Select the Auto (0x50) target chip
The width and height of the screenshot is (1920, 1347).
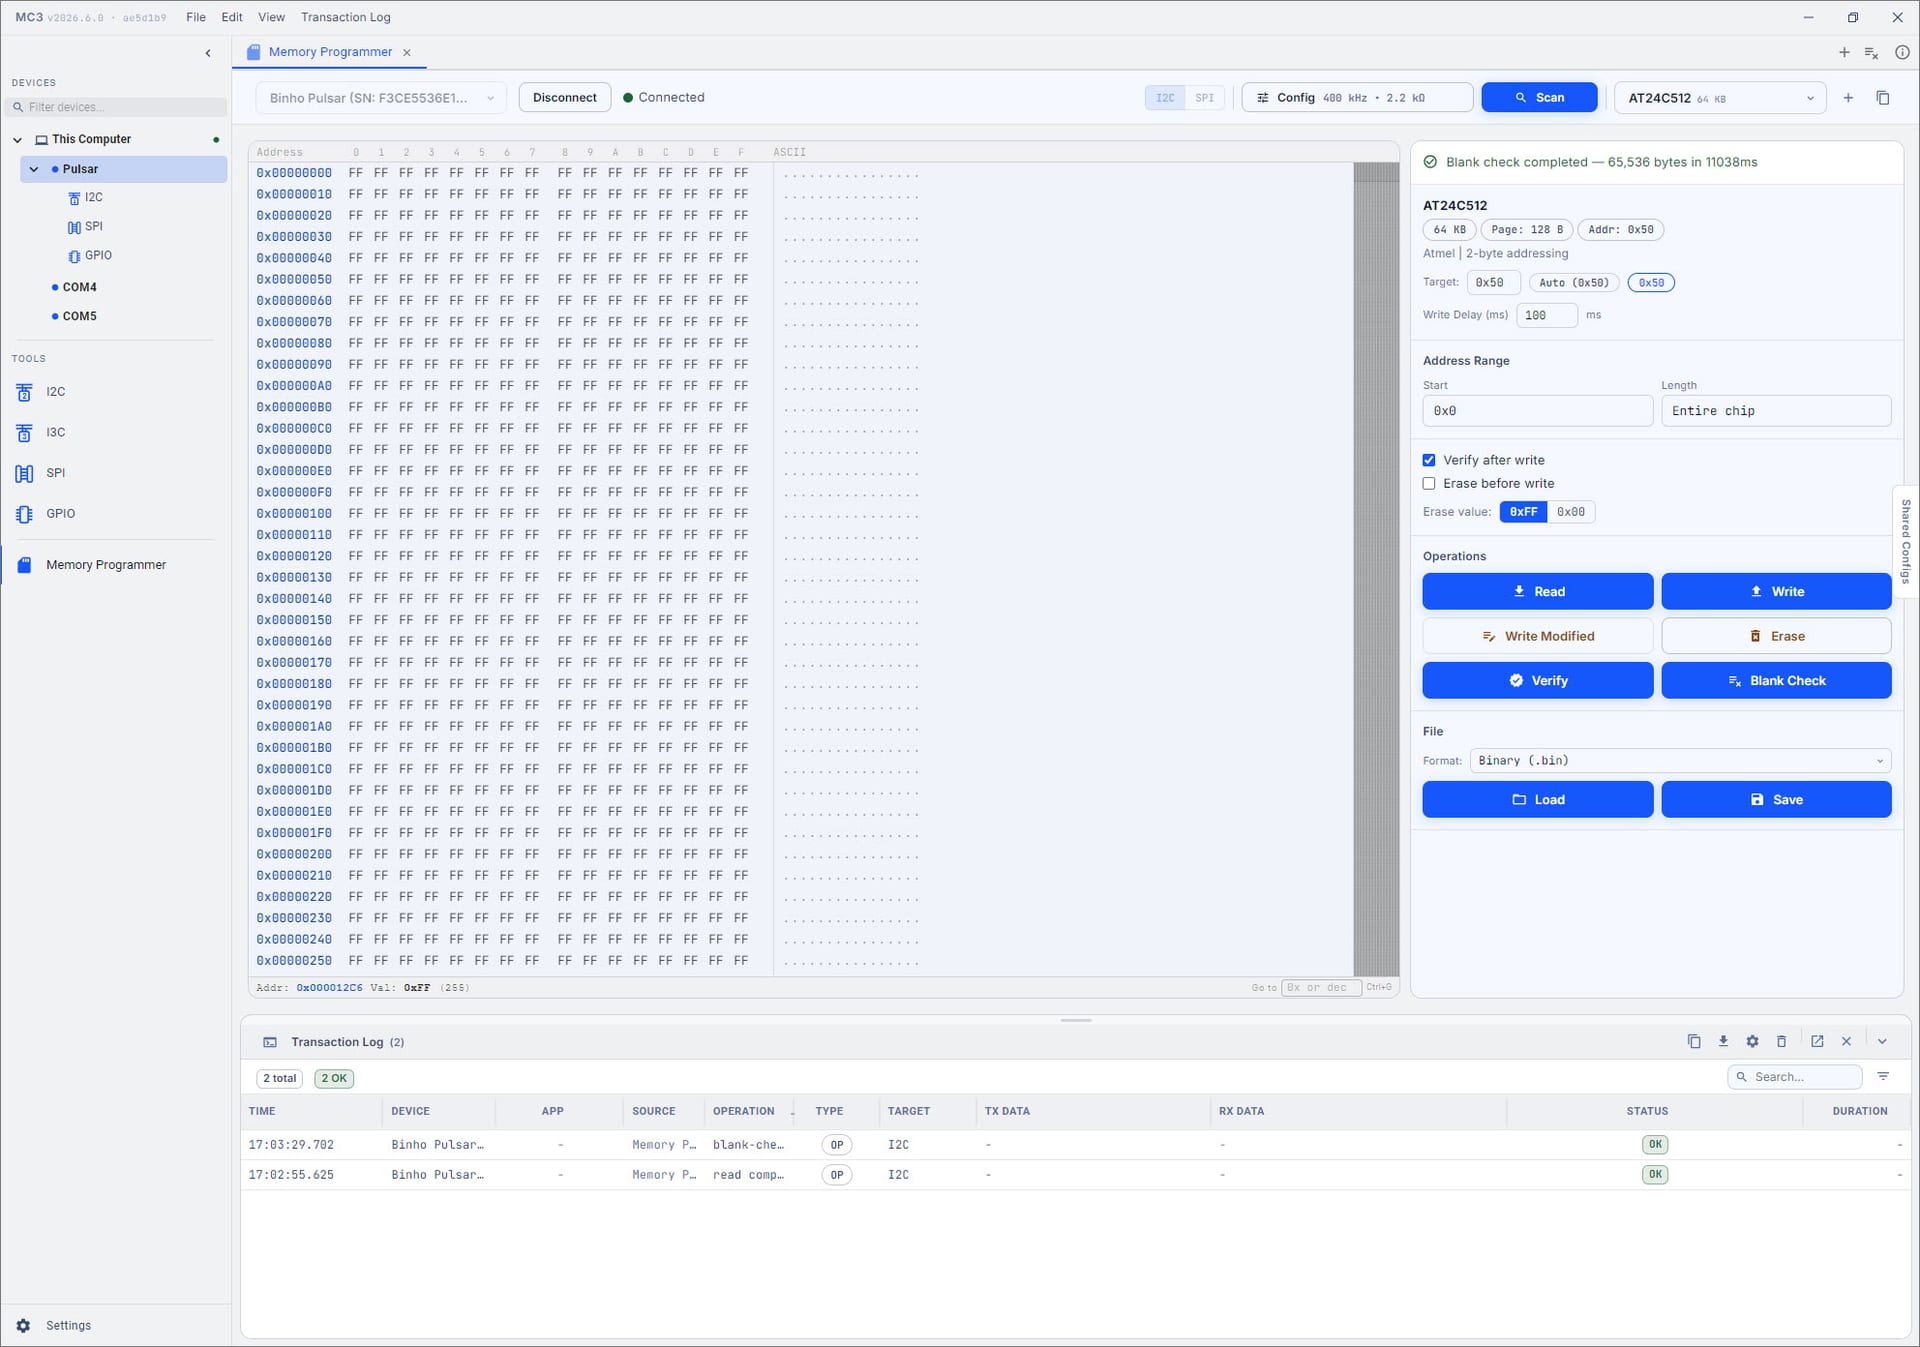pyautogui.click(x=1573, y=283)
